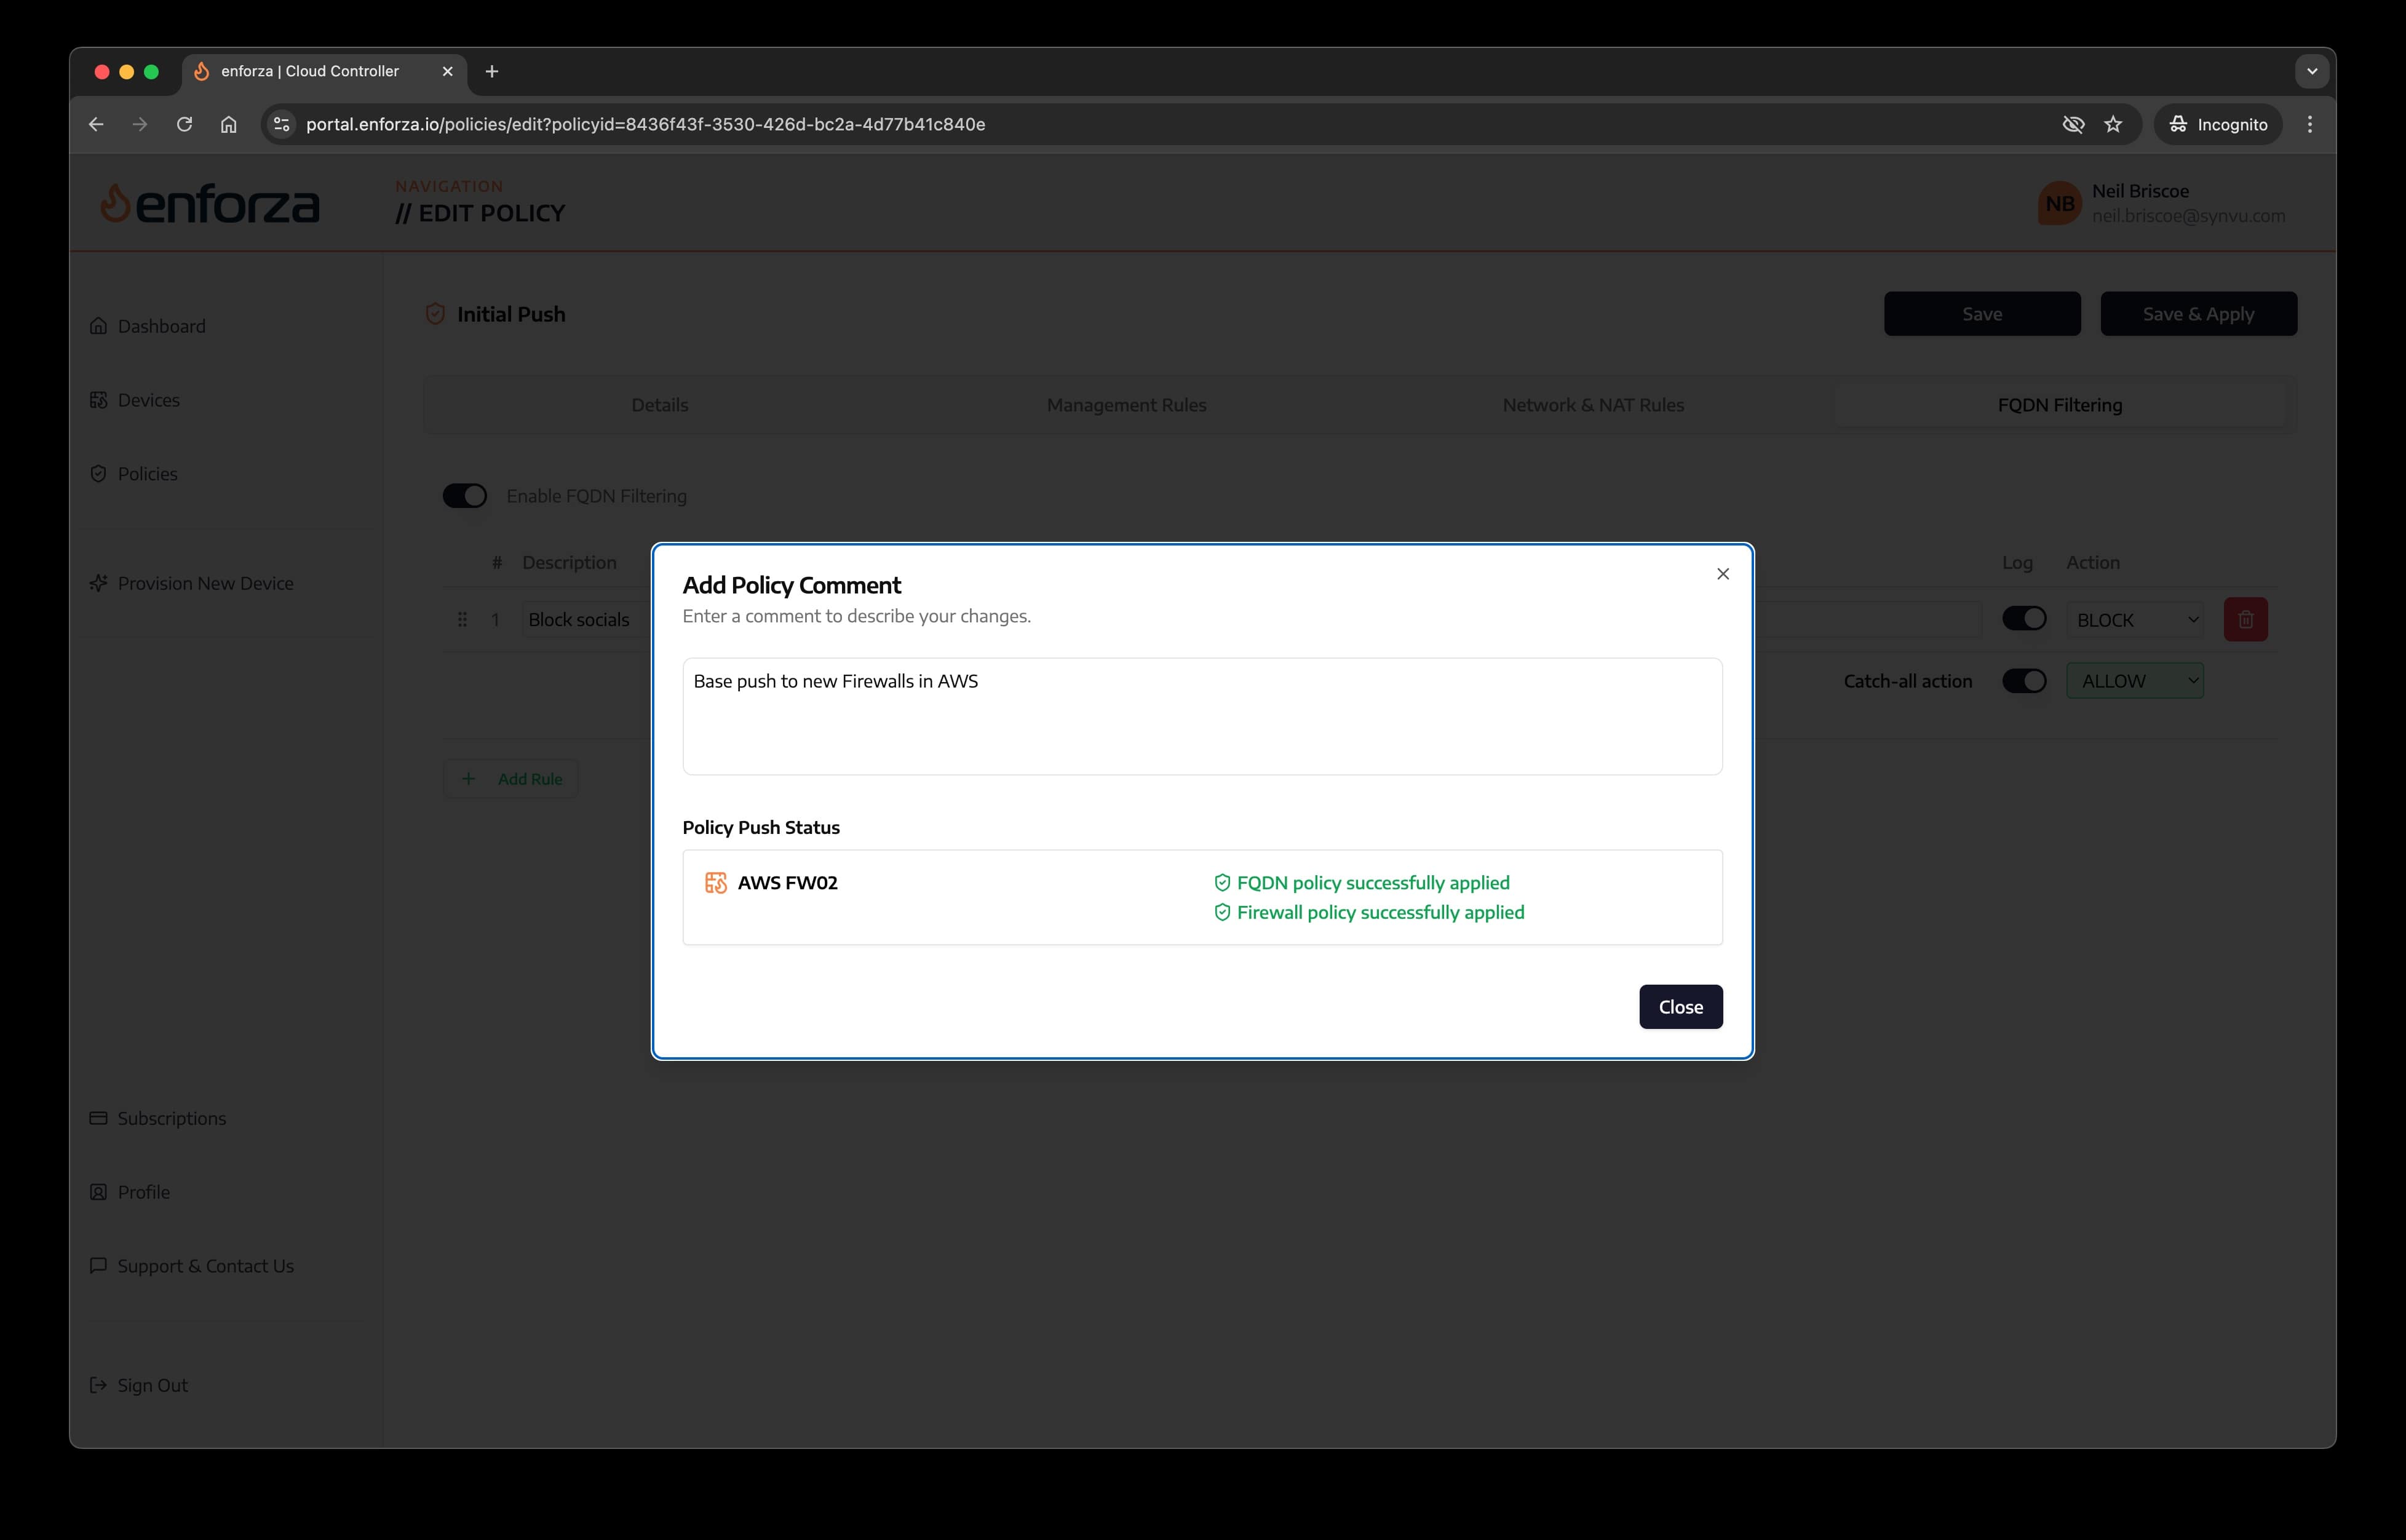Open Devices from the sidebar
The height and width of the screenshot is (1540, 2406).
(x=148, y=400)
